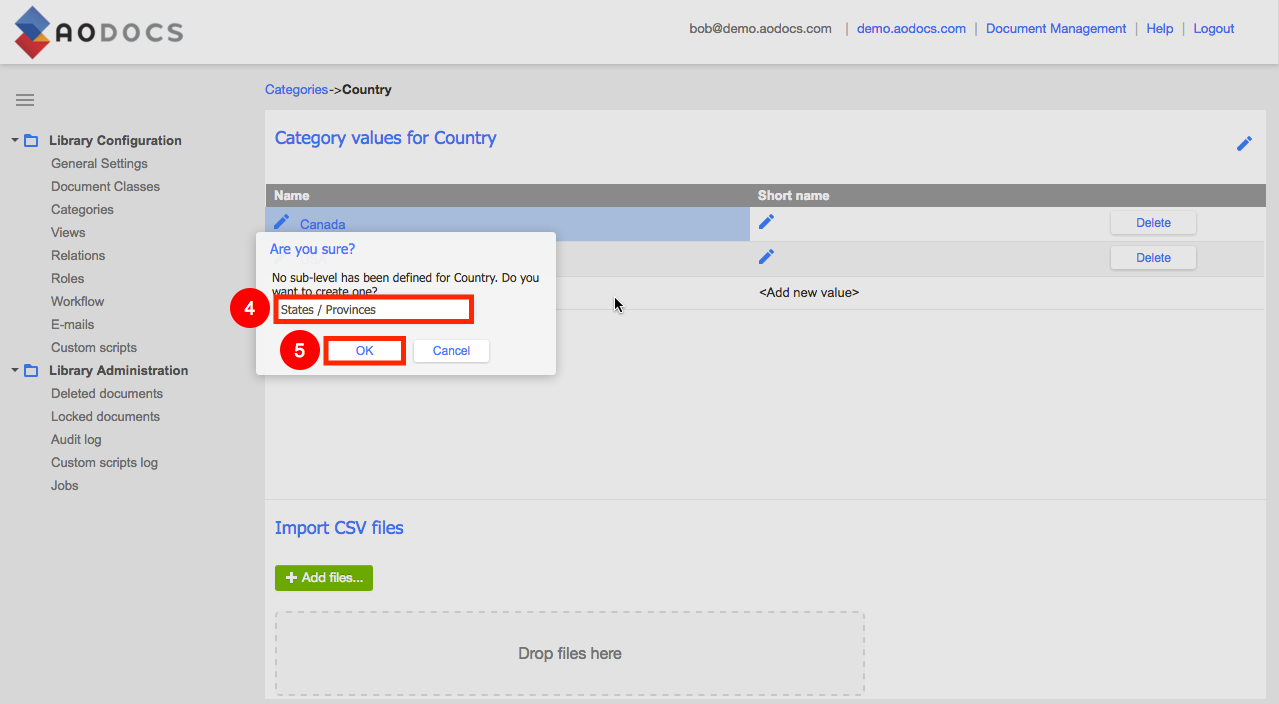
Task: Open Document Classes
Action: pos(105,187)
